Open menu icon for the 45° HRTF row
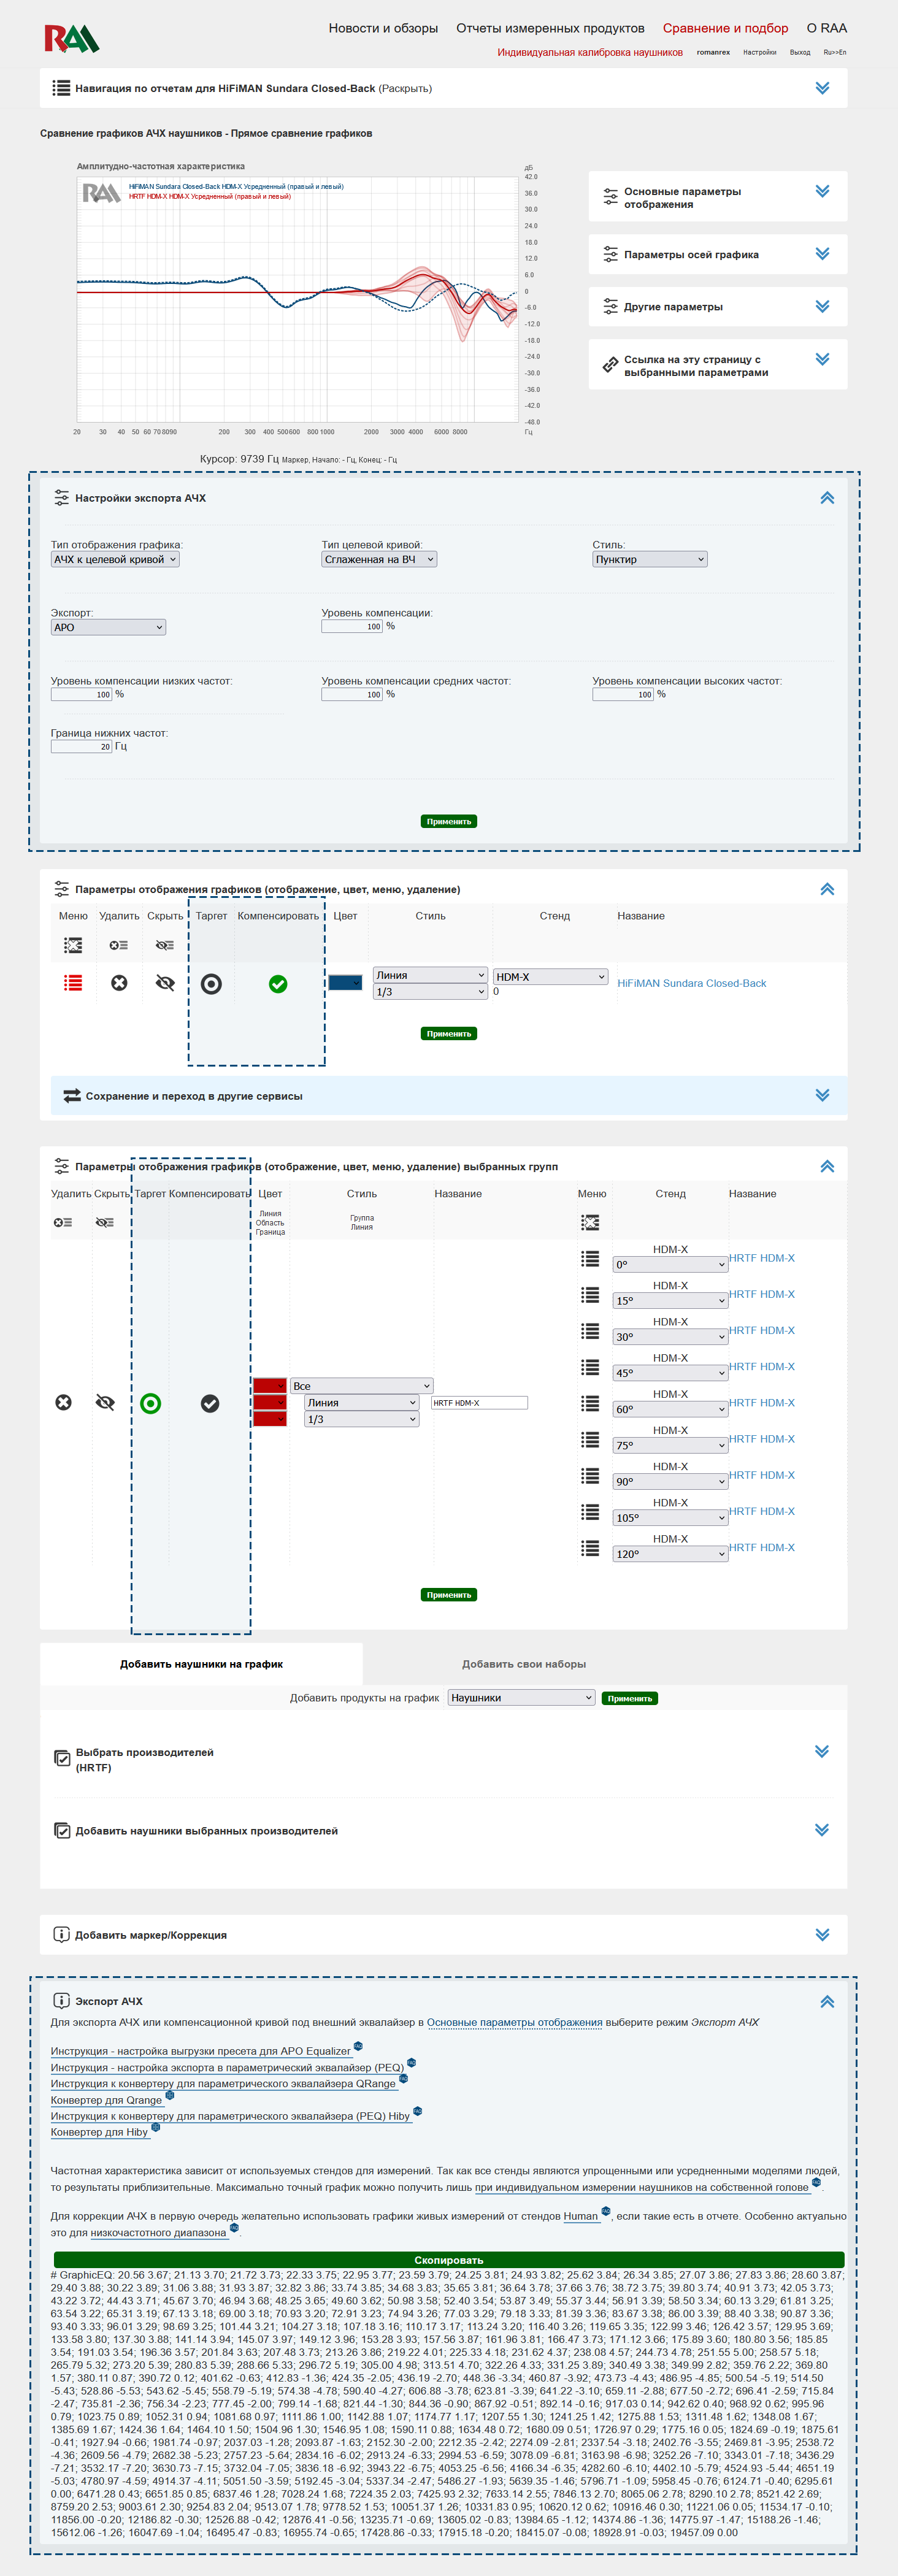Screen dimensions: 898x2576 590,1367
